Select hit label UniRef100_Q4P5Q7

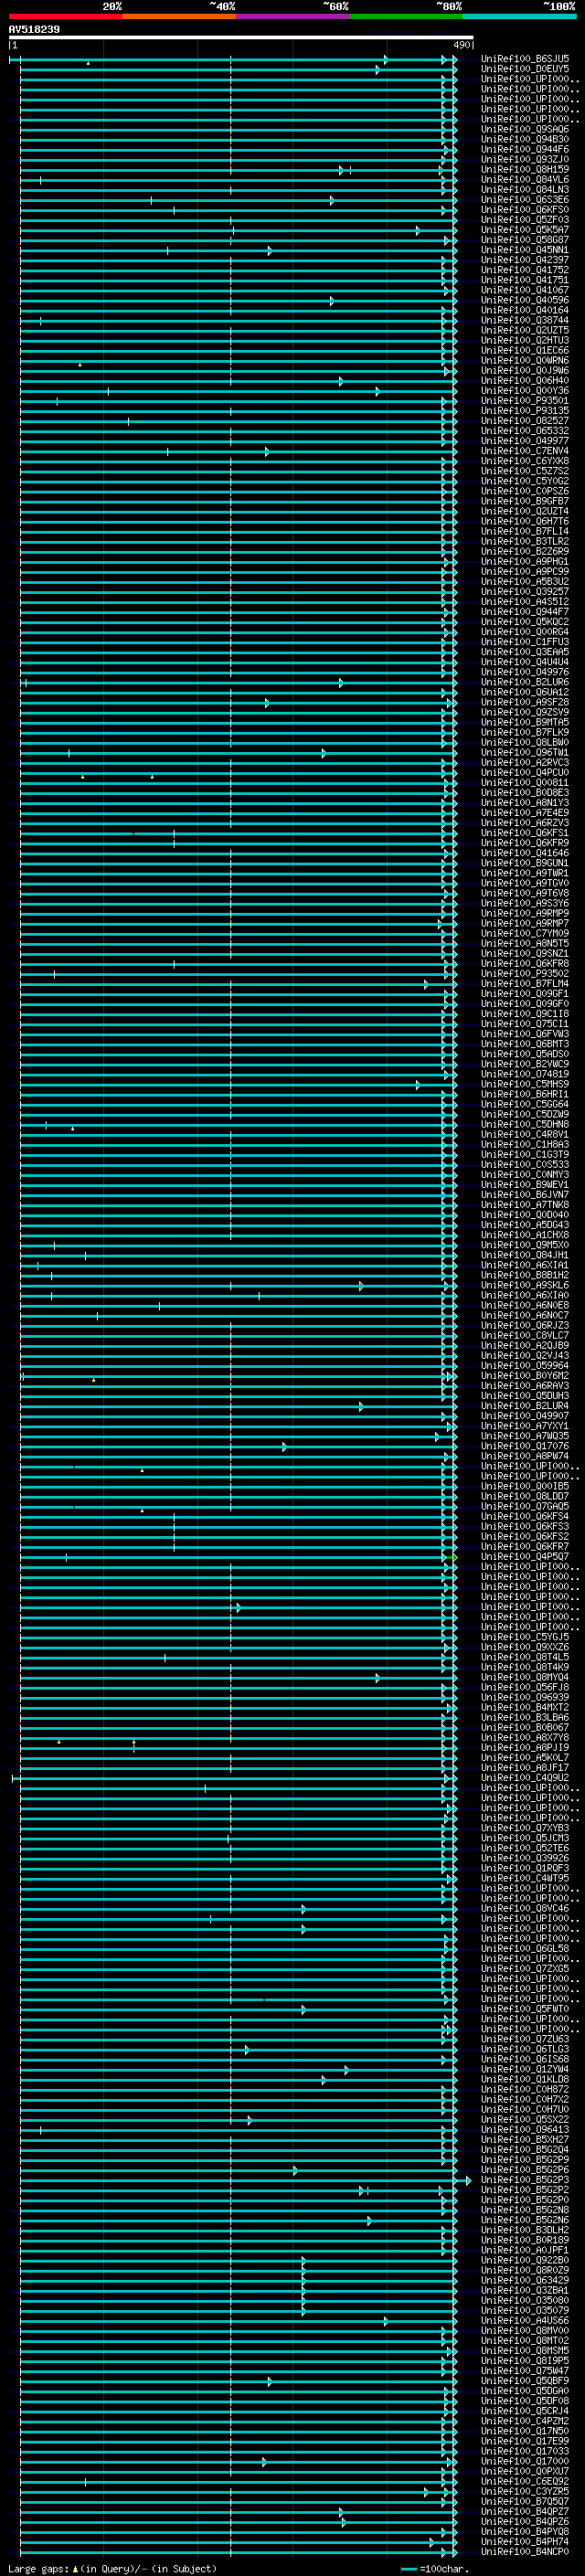pyautogui.click(x=525, y=1557)
